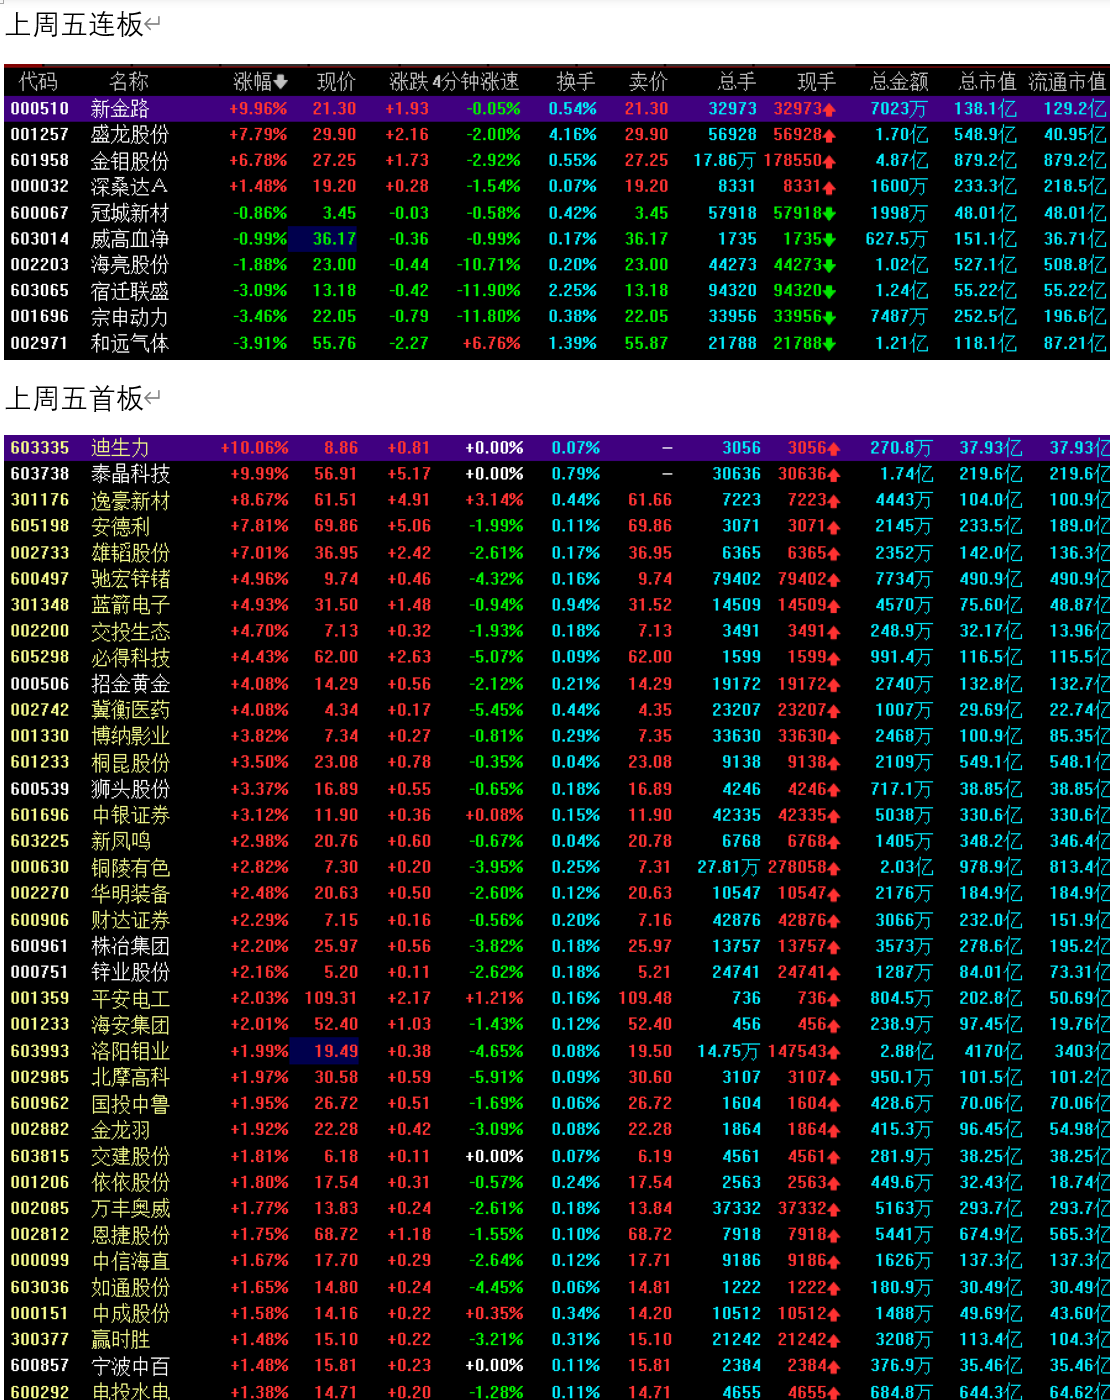Select stock row 新金路

[x=557, y=108]
